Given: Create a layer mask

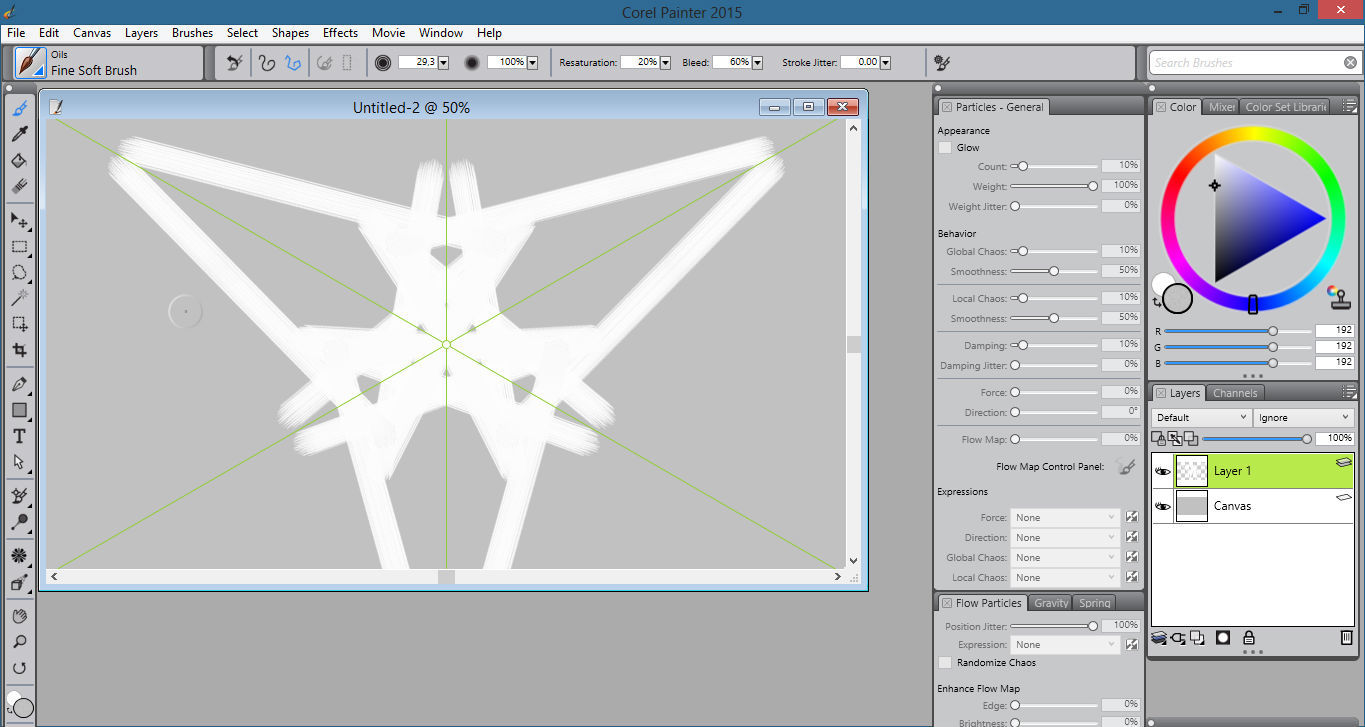Looking at the screenshot, I should pyautogui.click(x=1222, y=637).
